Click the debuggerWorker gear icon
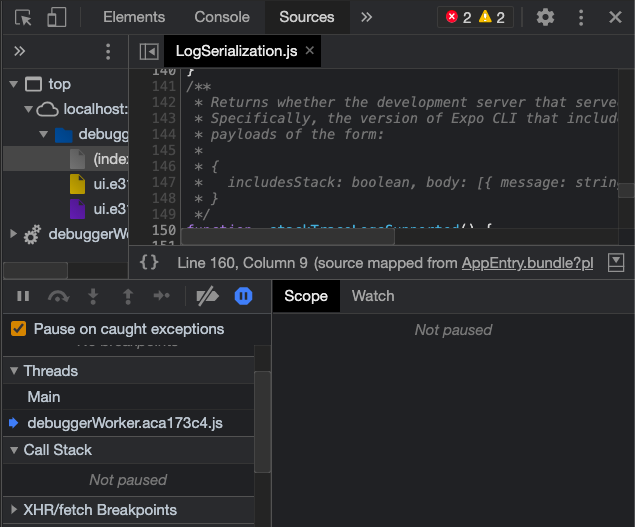Image resolution: width=635 pixels, height=527 pixels. click(x=32, y=234)
